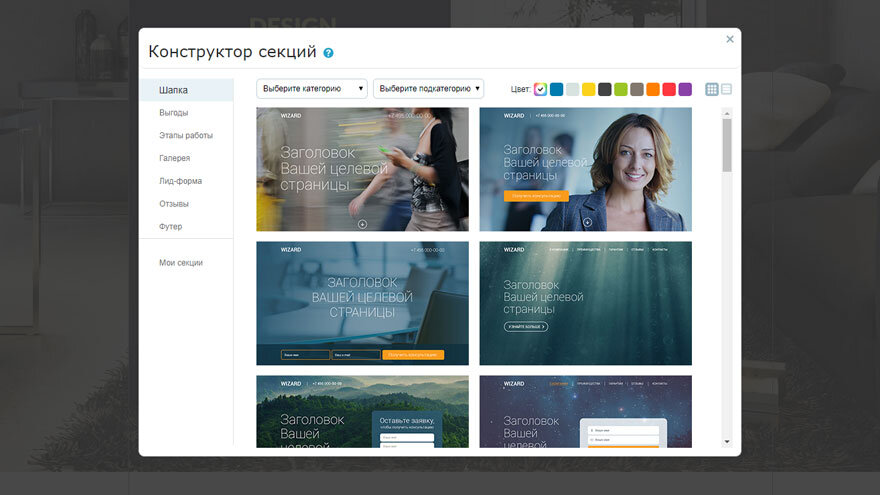Open the Этапы работы section
Screen dimensions: 880x495
(186, 135)
